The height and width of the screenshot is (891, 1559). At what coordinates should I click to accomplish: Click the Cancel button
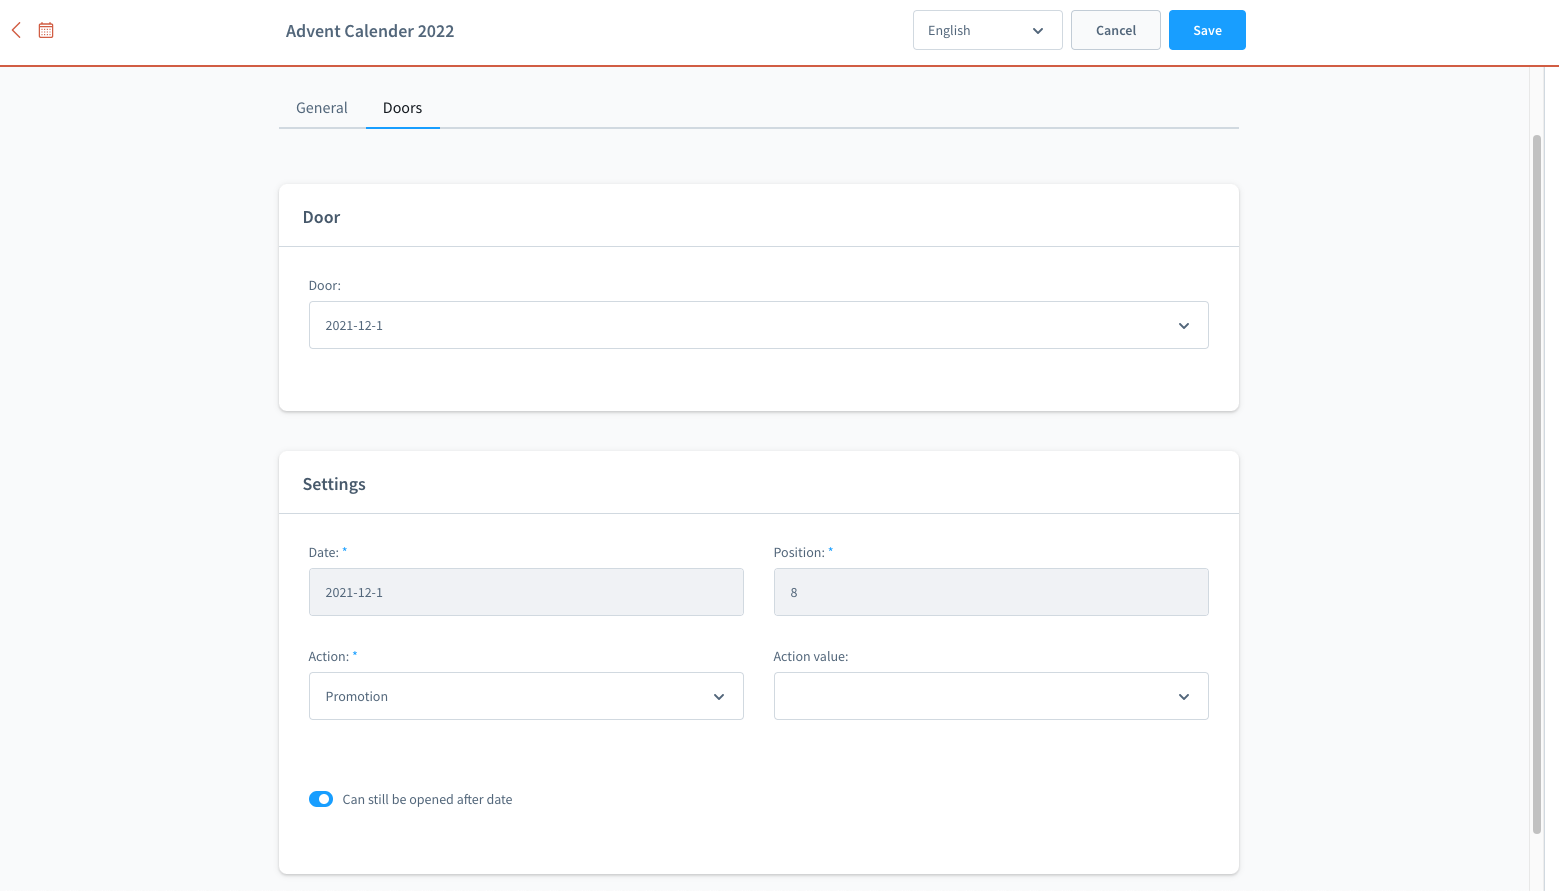[x=1116, y=30]
